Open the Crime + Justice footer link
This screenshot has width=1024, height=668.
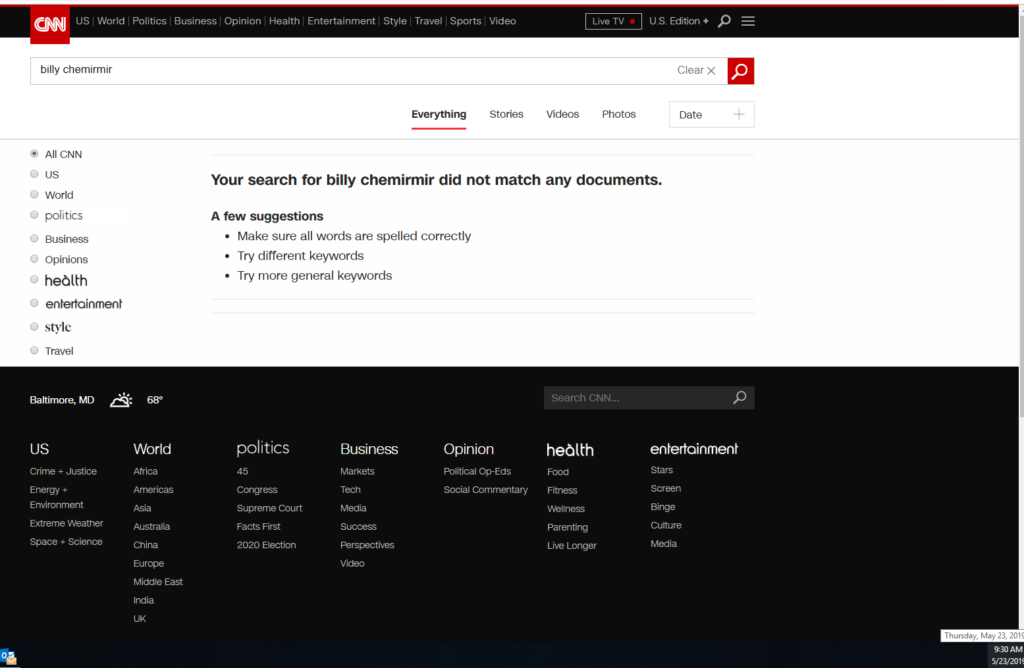tap(63, 471)
